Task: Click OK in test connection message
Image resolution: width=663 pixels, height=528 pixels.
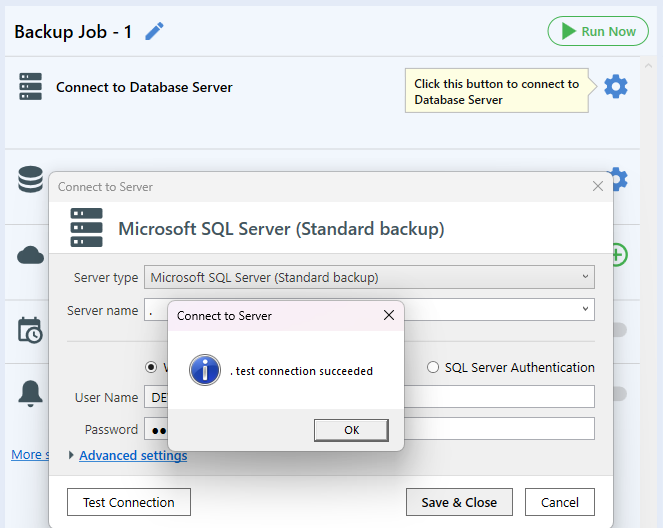Action: coord(351,430)
